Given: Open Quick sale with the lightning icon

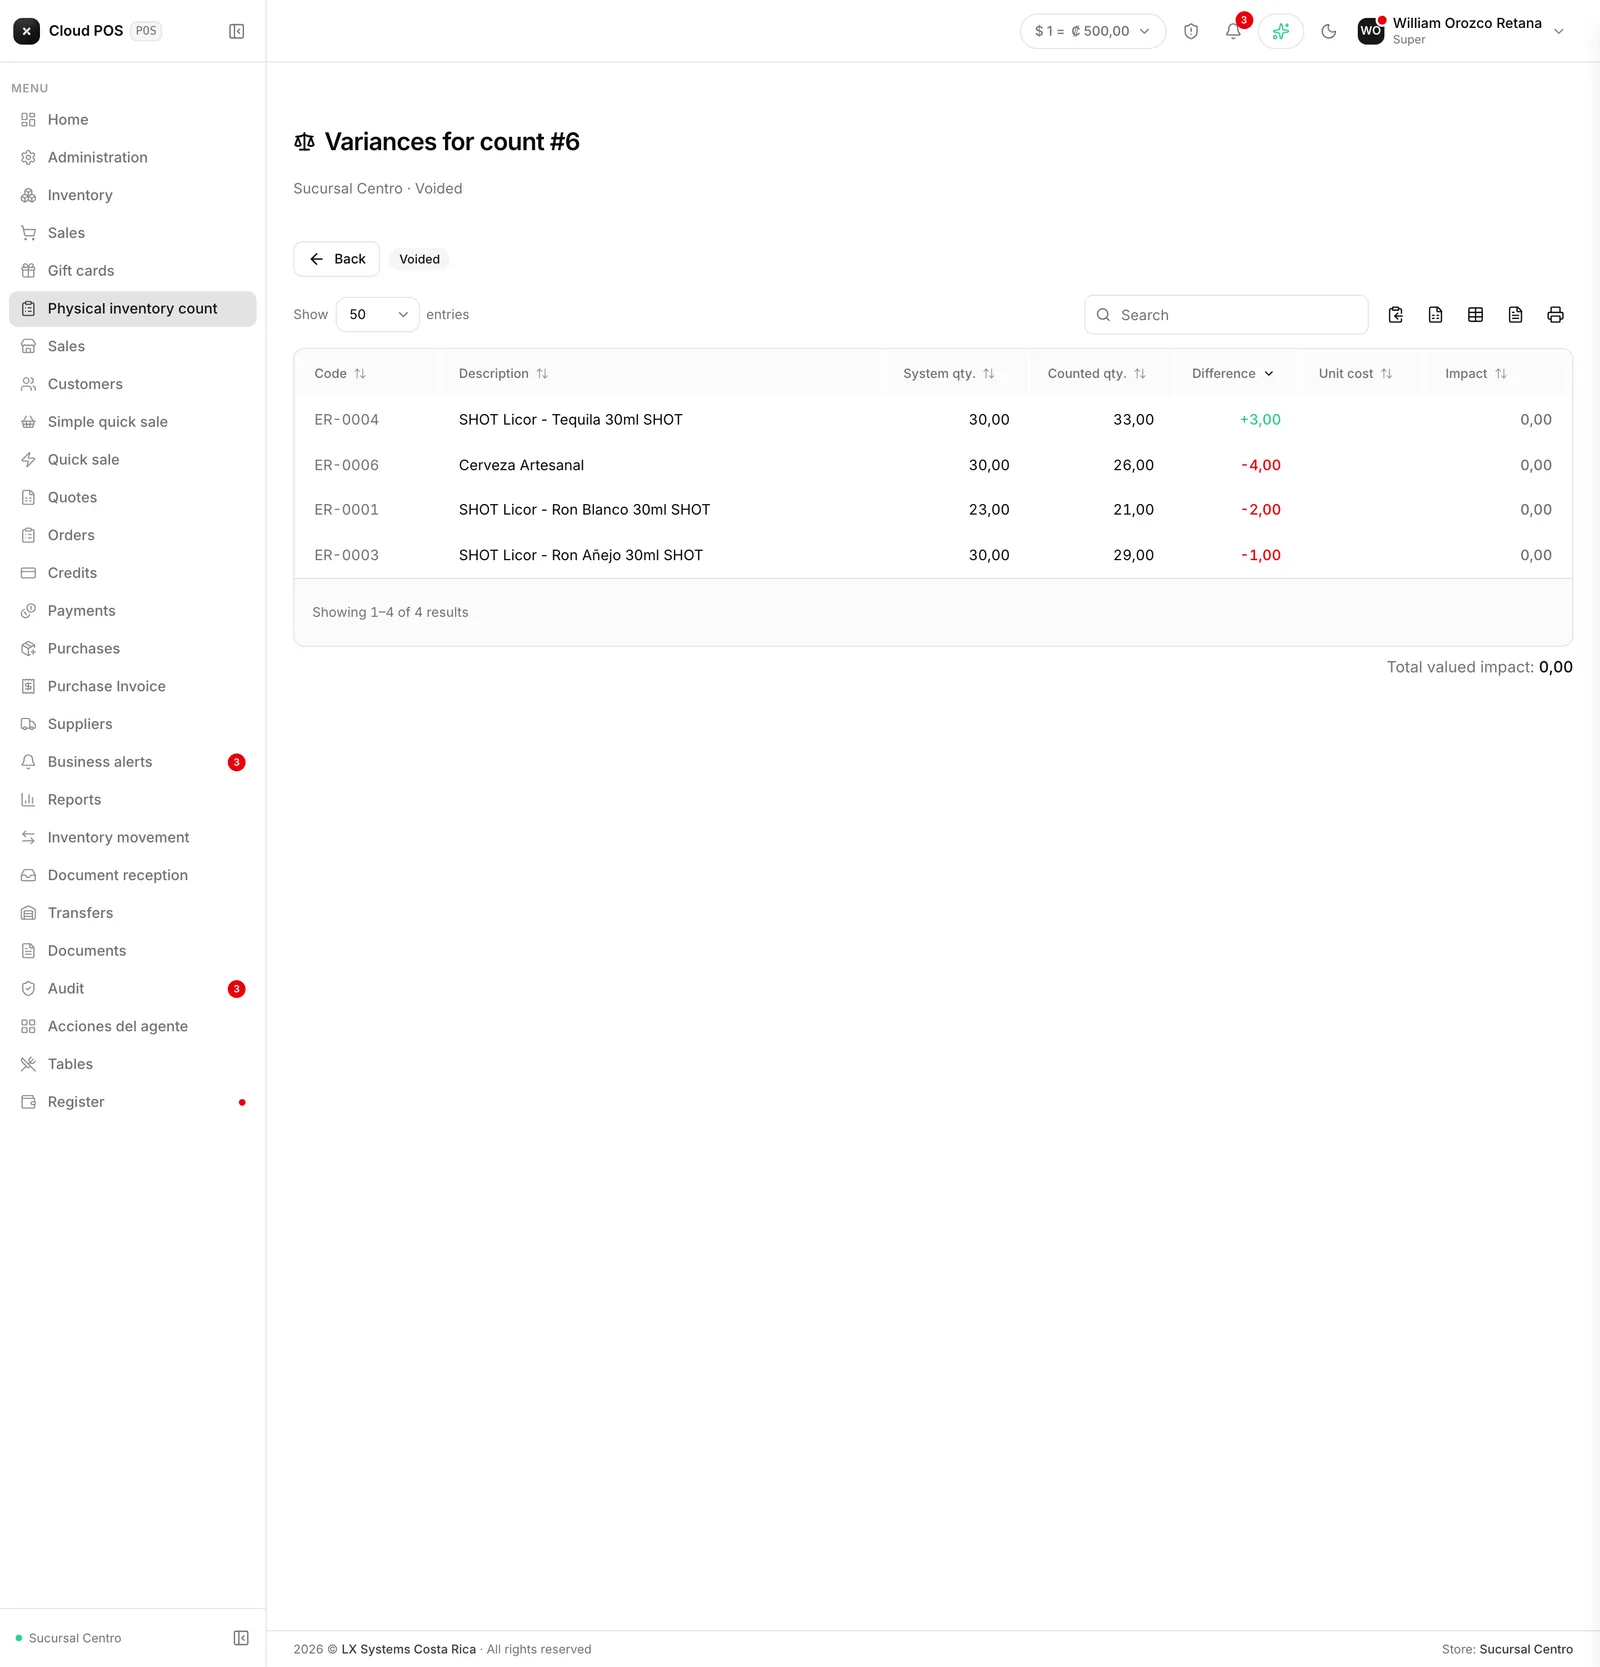Looking at the screenshot, I should (132, 460).
